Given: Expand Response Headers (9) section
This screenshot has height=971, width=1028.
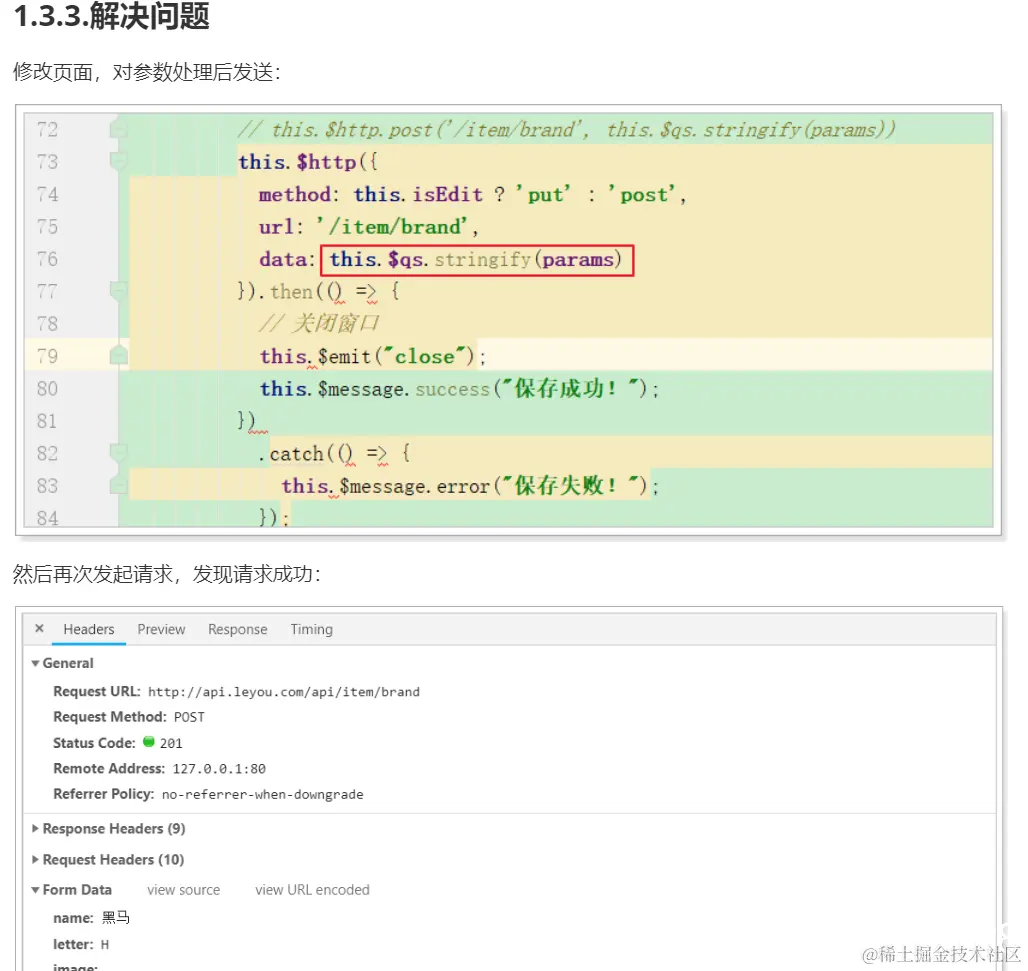Looking at the screenshot, I should click(x=35, y=829).
